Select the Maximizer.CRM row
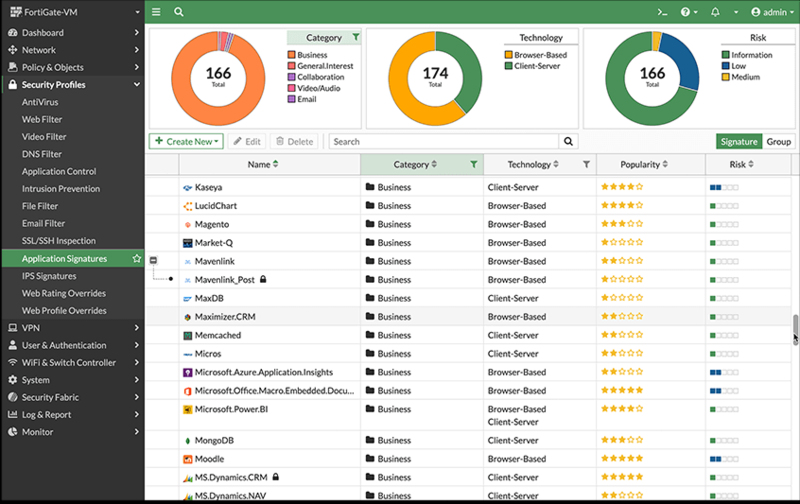The width and height of the screenshot is (800, 504). click(468, 317)
